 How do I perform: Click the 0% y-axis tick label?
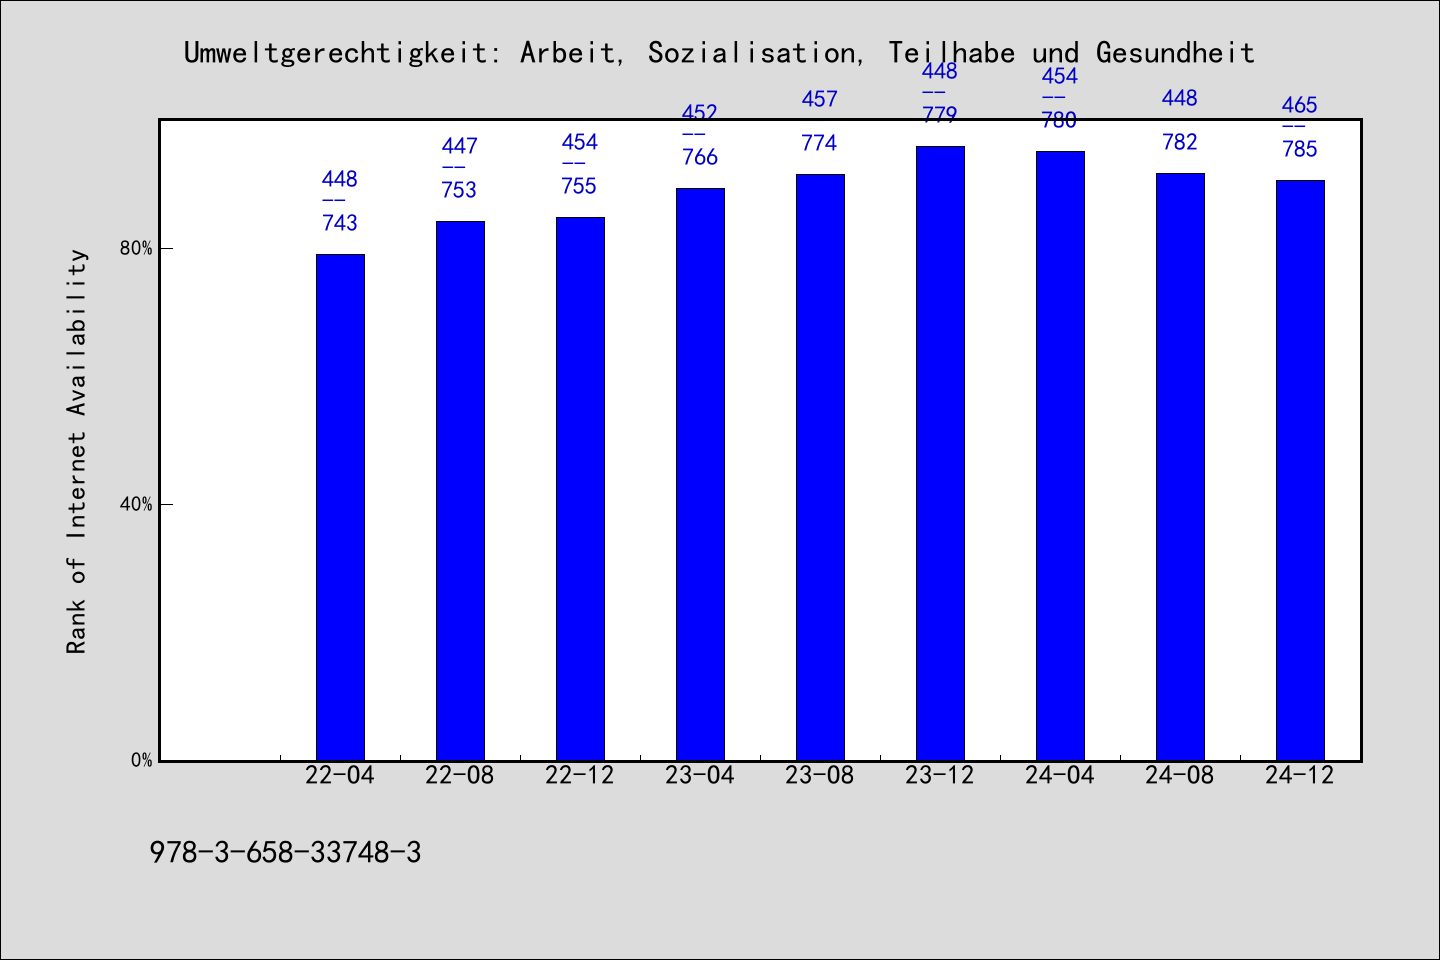pos(141,760)
